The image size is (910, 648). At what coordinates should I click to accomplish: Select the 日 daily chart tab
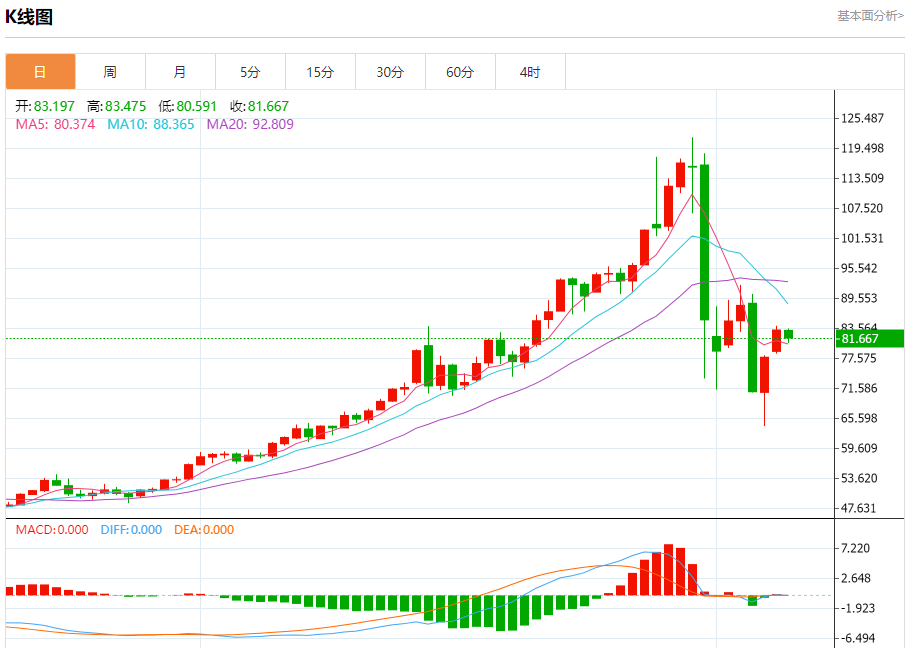[40, 72]
